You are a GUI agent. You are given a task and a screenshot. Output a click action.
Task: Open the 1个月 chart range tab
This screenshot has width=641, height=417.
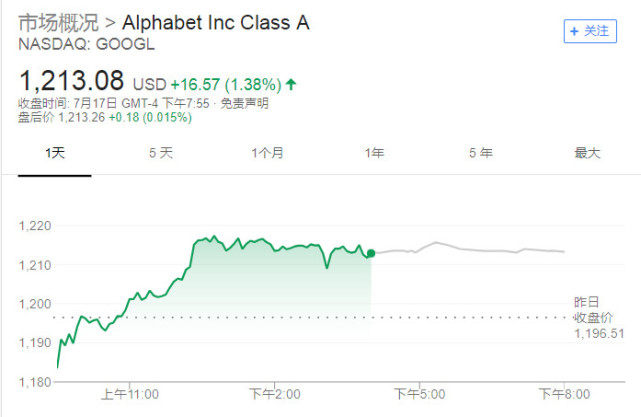[267, 153]
